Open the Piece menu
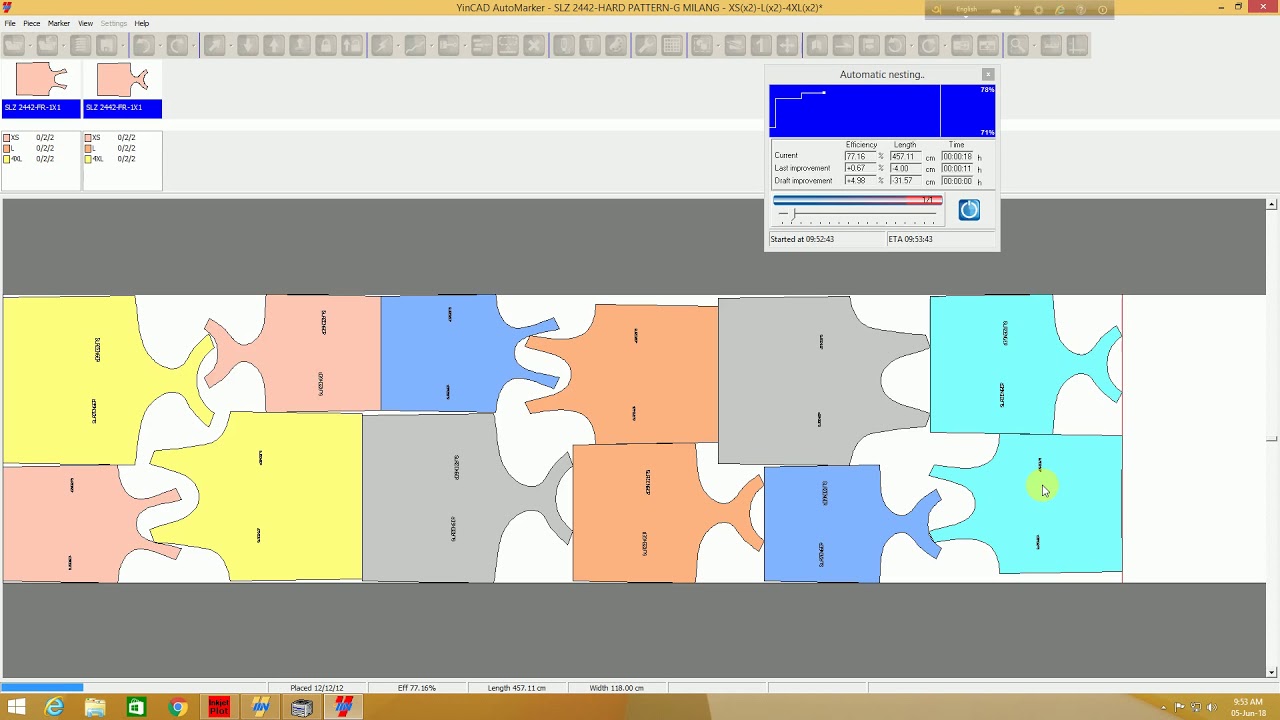Screen dimensions: 1280x720 pos(32,23)
